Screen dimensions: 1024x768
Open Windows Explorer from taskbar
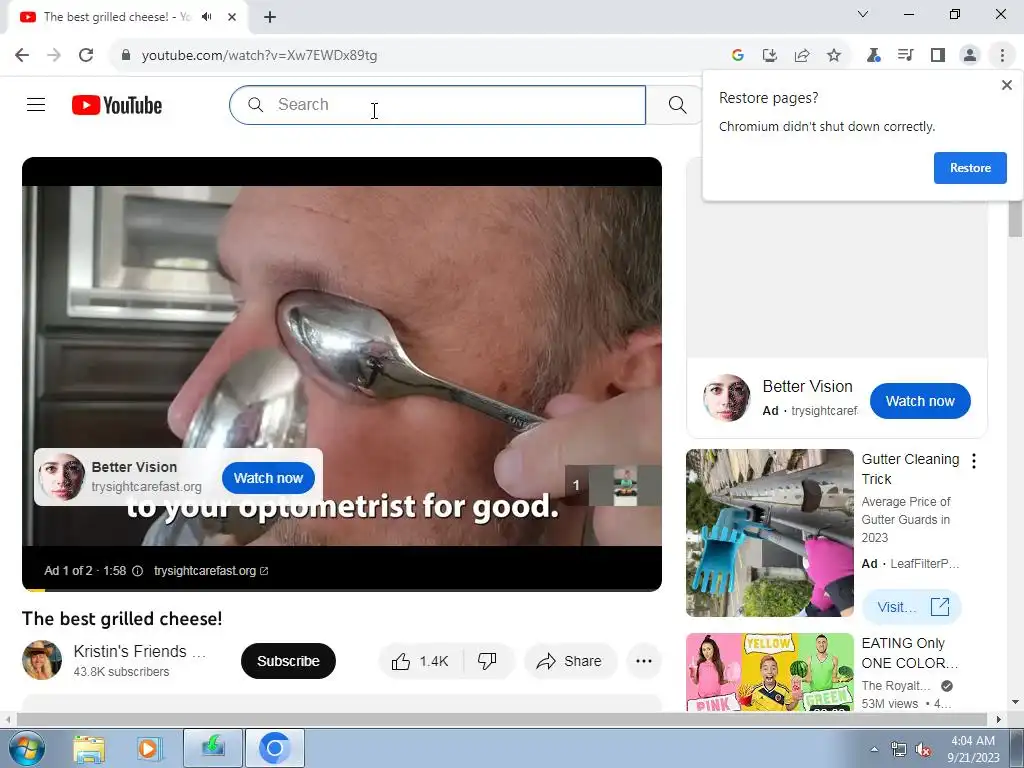point(89,748)
